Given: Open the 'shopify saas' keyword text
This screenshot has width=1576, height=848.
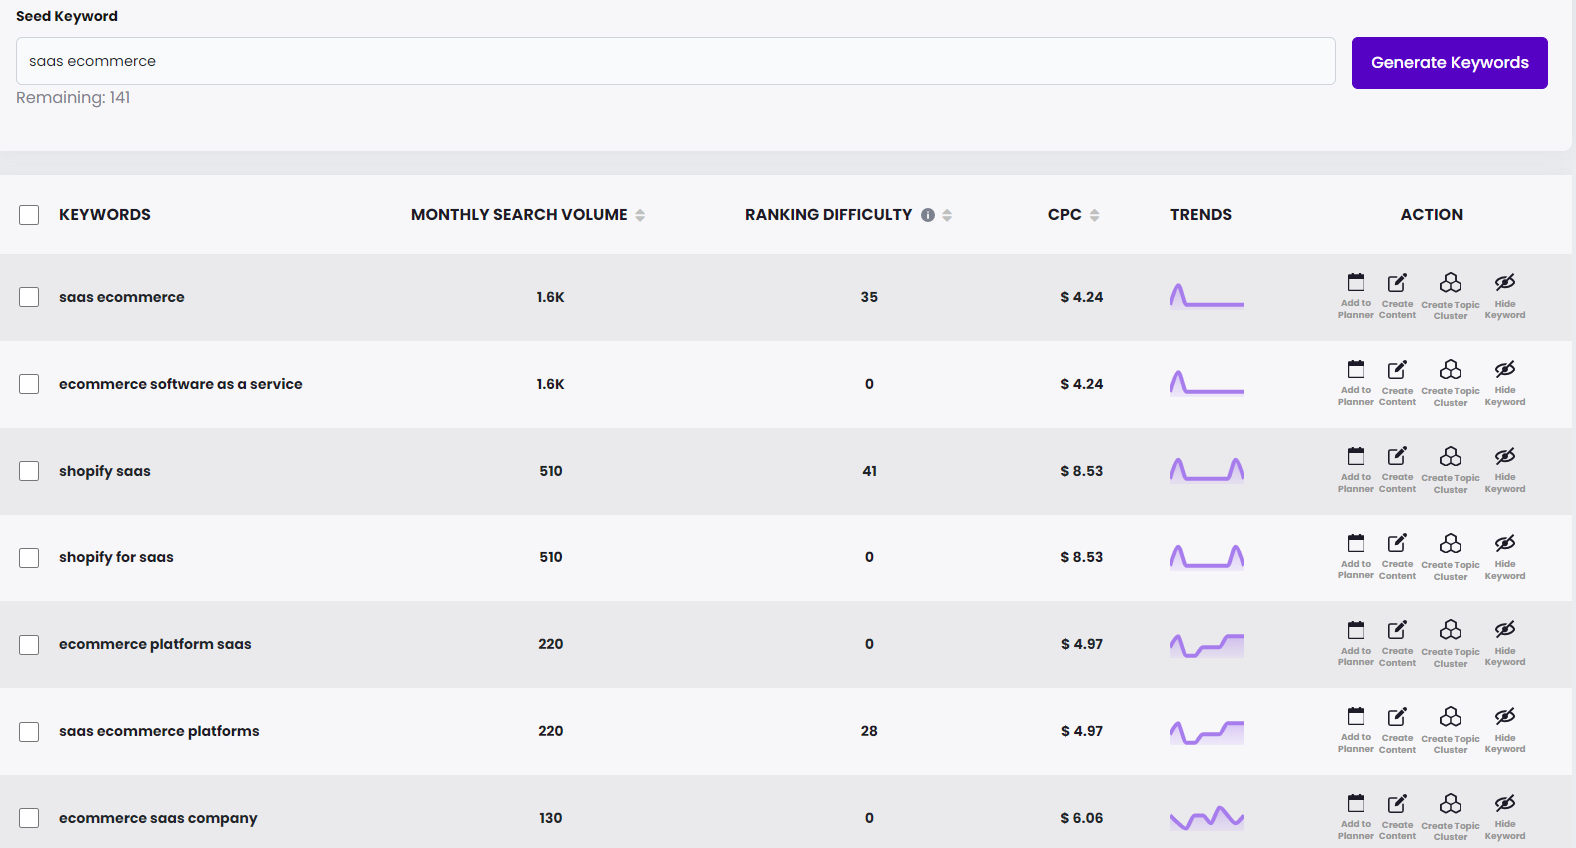Looking at the screenshot, I should tap(105, 471).
